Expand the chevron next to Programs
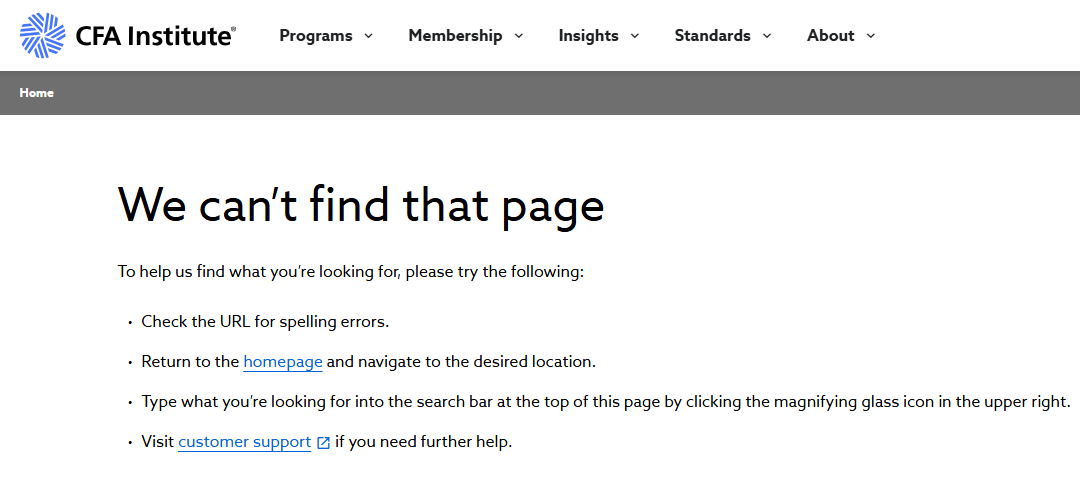Viewport: 1080px width, 493px height. click(368, 36)
